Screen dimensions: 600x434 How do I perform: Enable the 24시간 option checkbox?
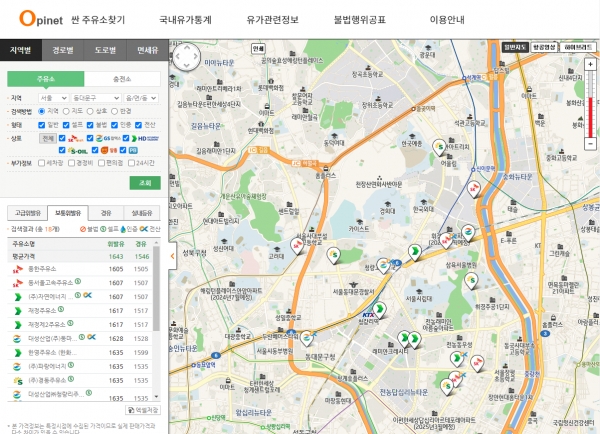[x=131, y=163]
